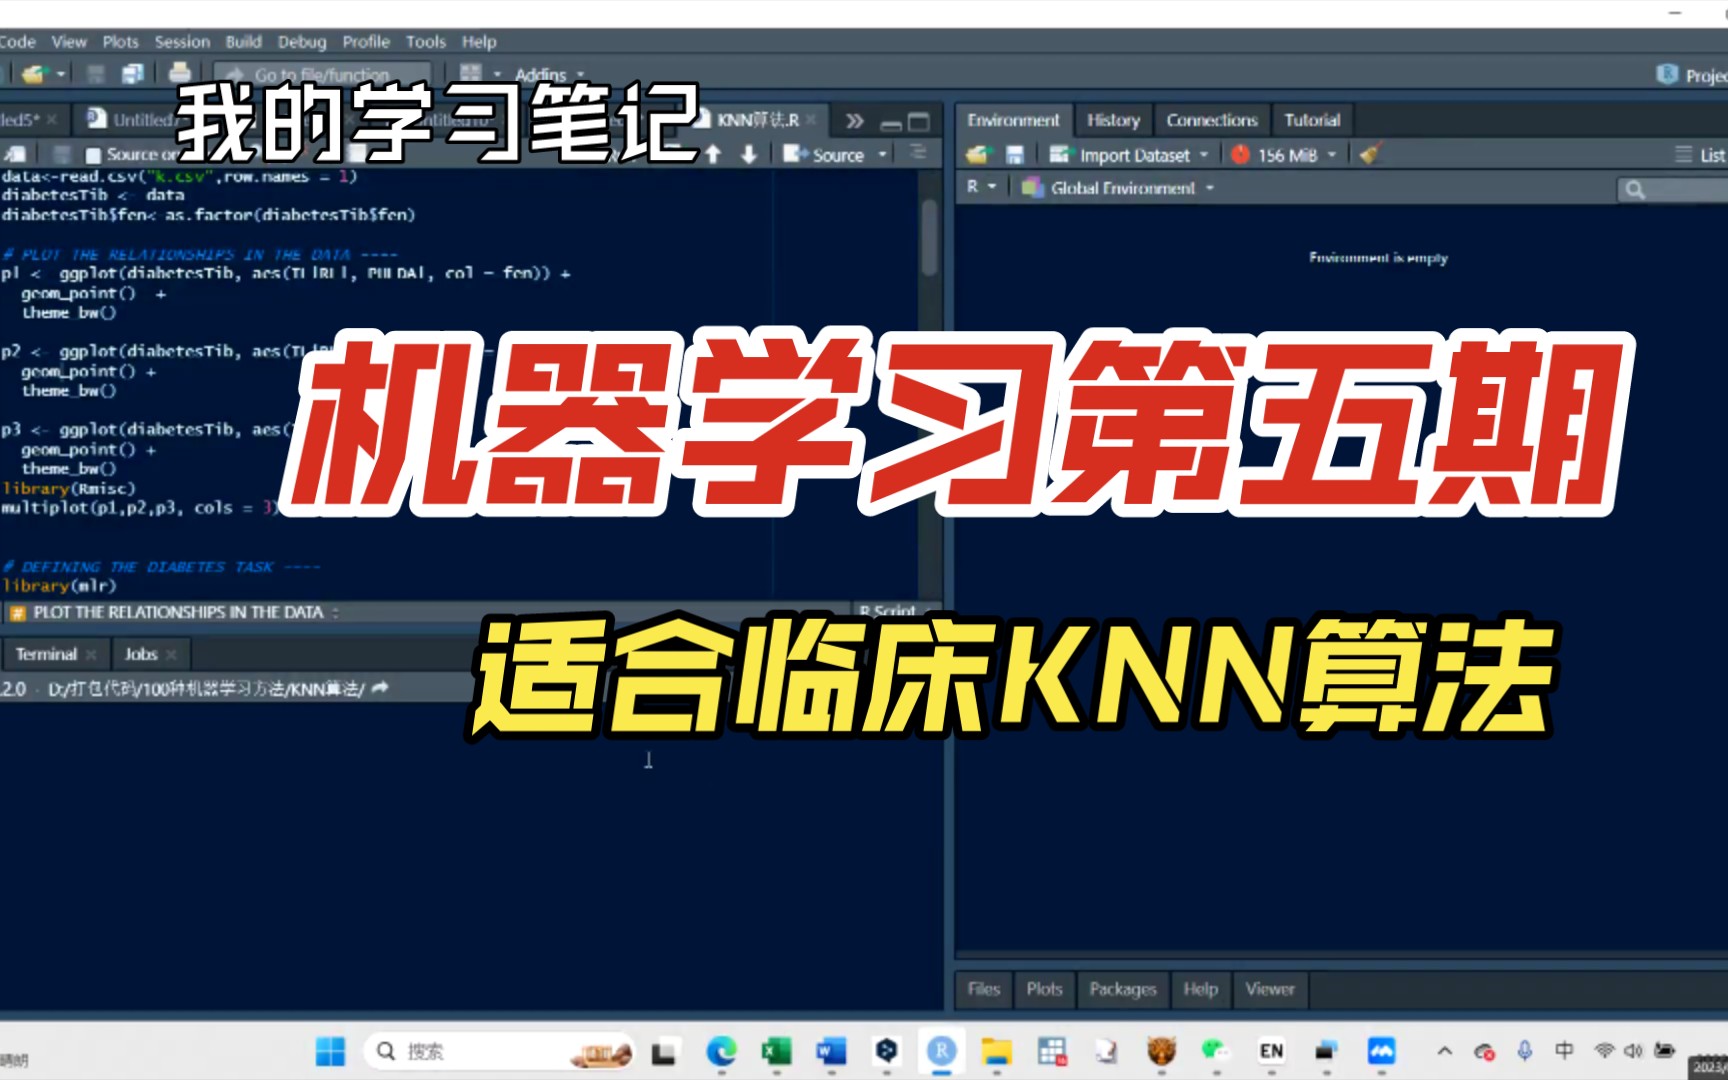Open the Tools menu
This screenshot has width=1728, height=1080.
pyautogui.click(x=425, y=42)
